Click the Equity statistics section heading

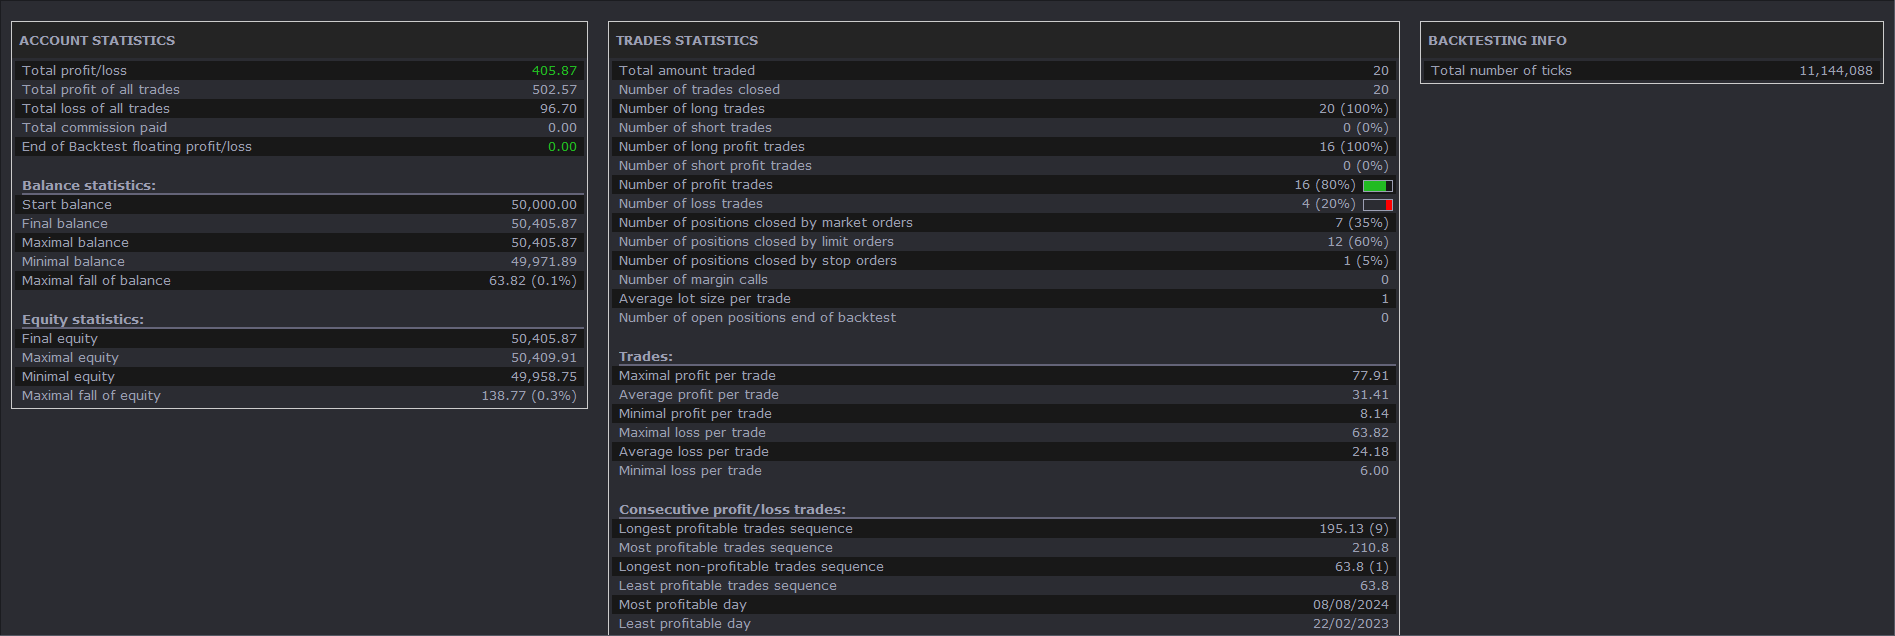[x=83, y=320]
